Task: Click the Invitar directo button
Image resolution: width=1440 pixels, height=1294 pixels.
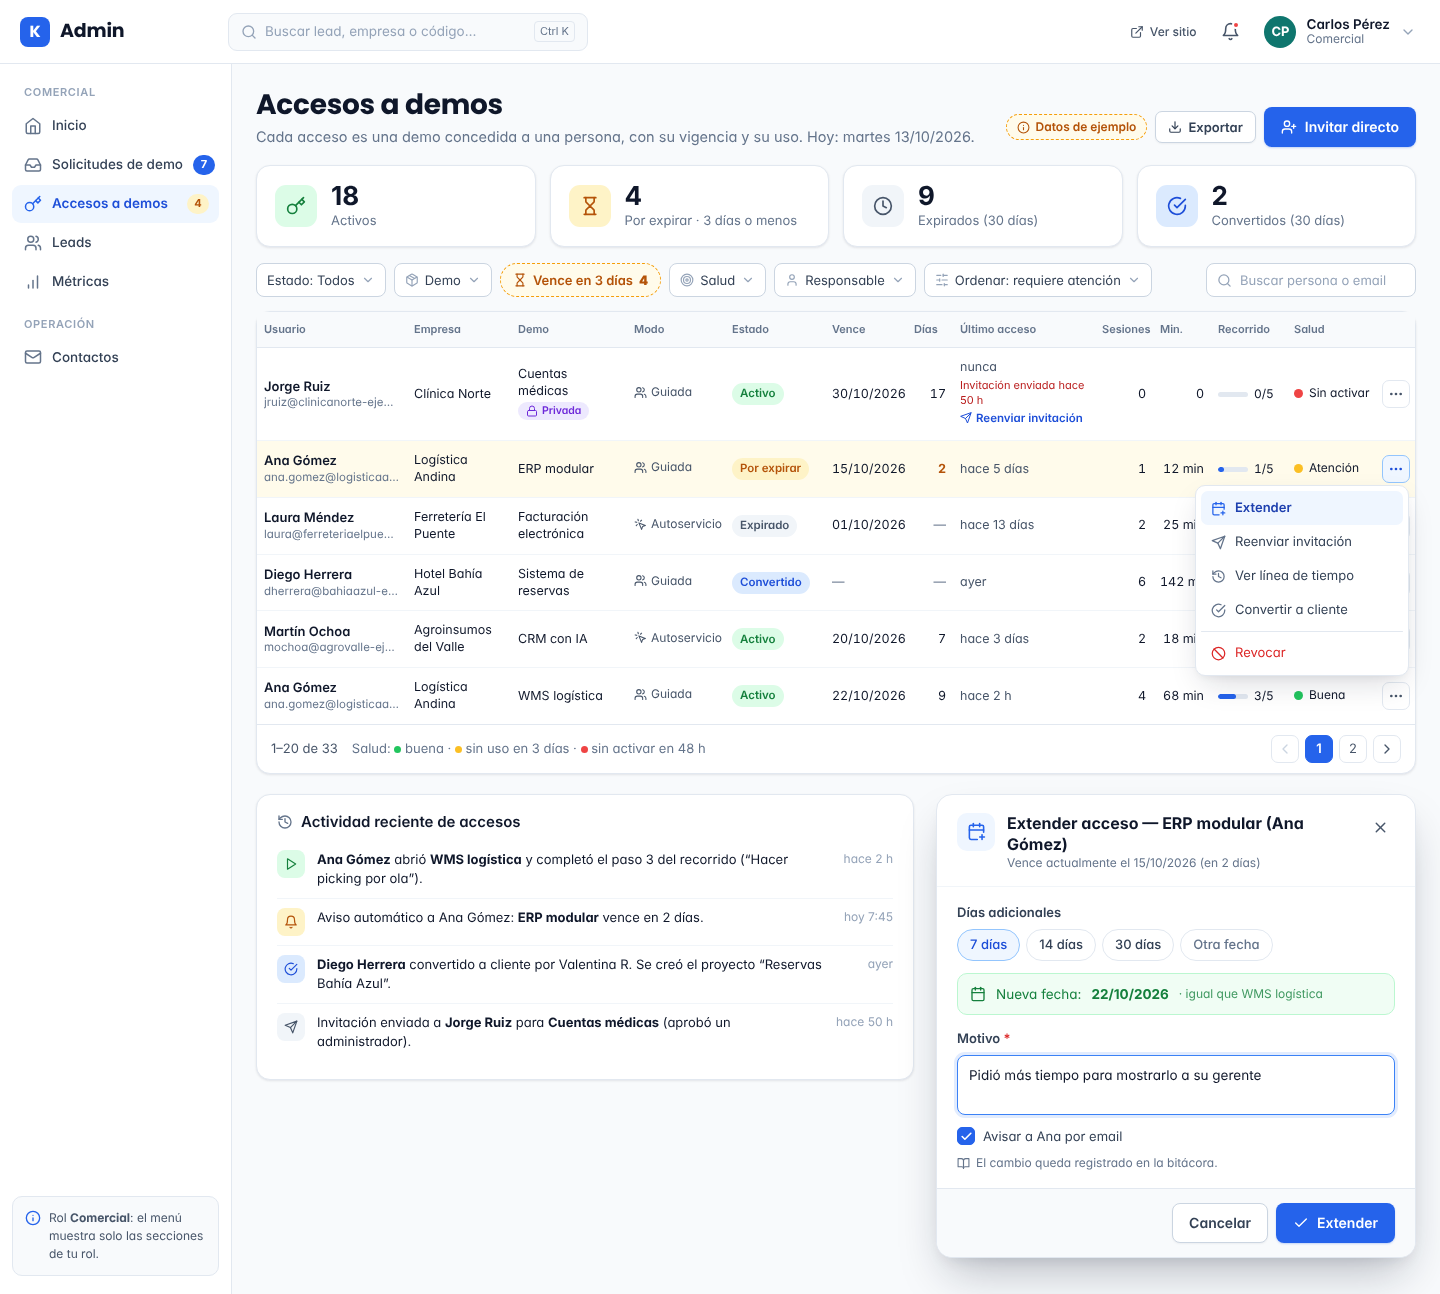Action: (x=1340, y=127)
